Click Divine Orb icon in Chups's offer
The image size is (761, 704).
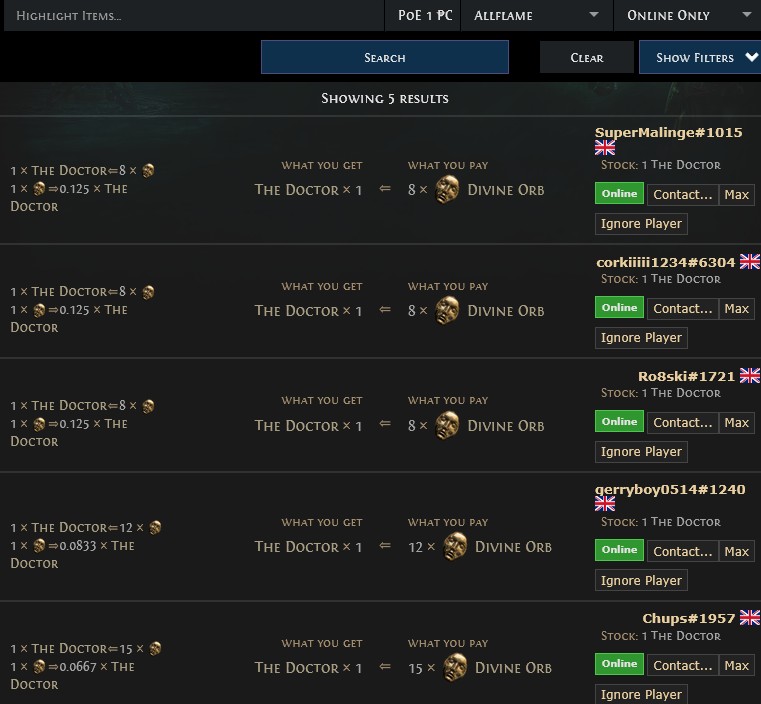455,667
